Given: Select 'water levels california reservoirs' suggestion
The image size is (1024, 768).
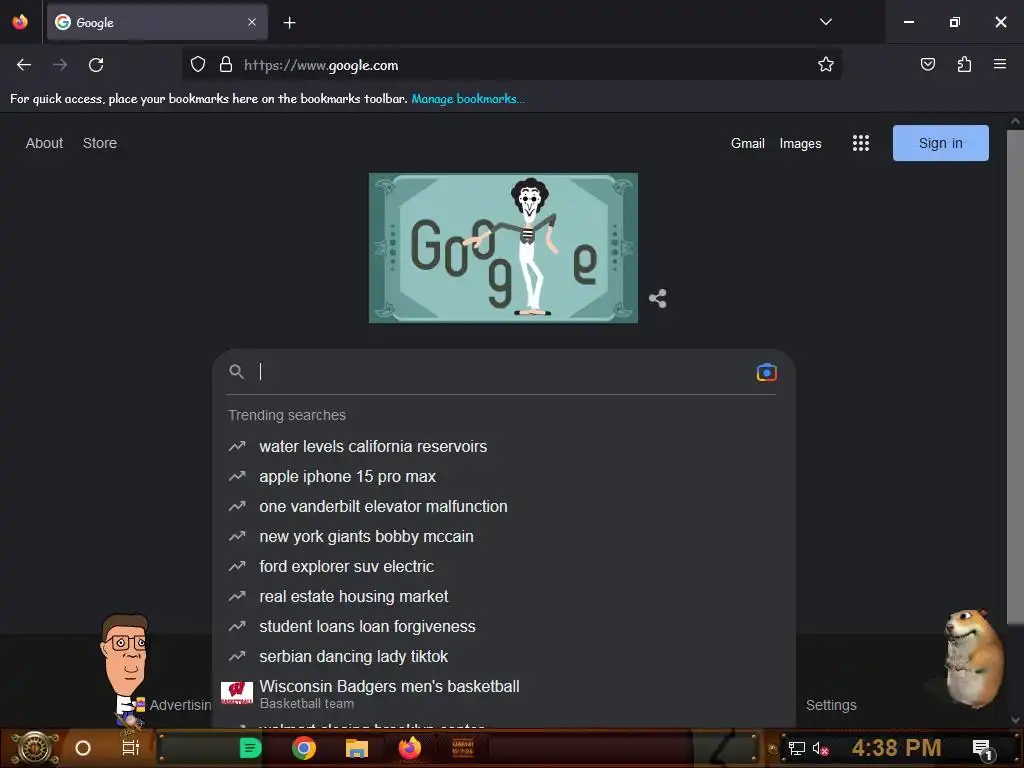Looking at the screenshot, I should click(504, 447).
